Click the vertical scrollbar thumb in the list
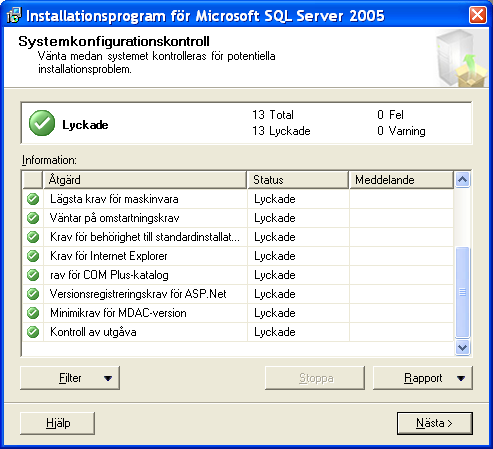 (462, 292)
